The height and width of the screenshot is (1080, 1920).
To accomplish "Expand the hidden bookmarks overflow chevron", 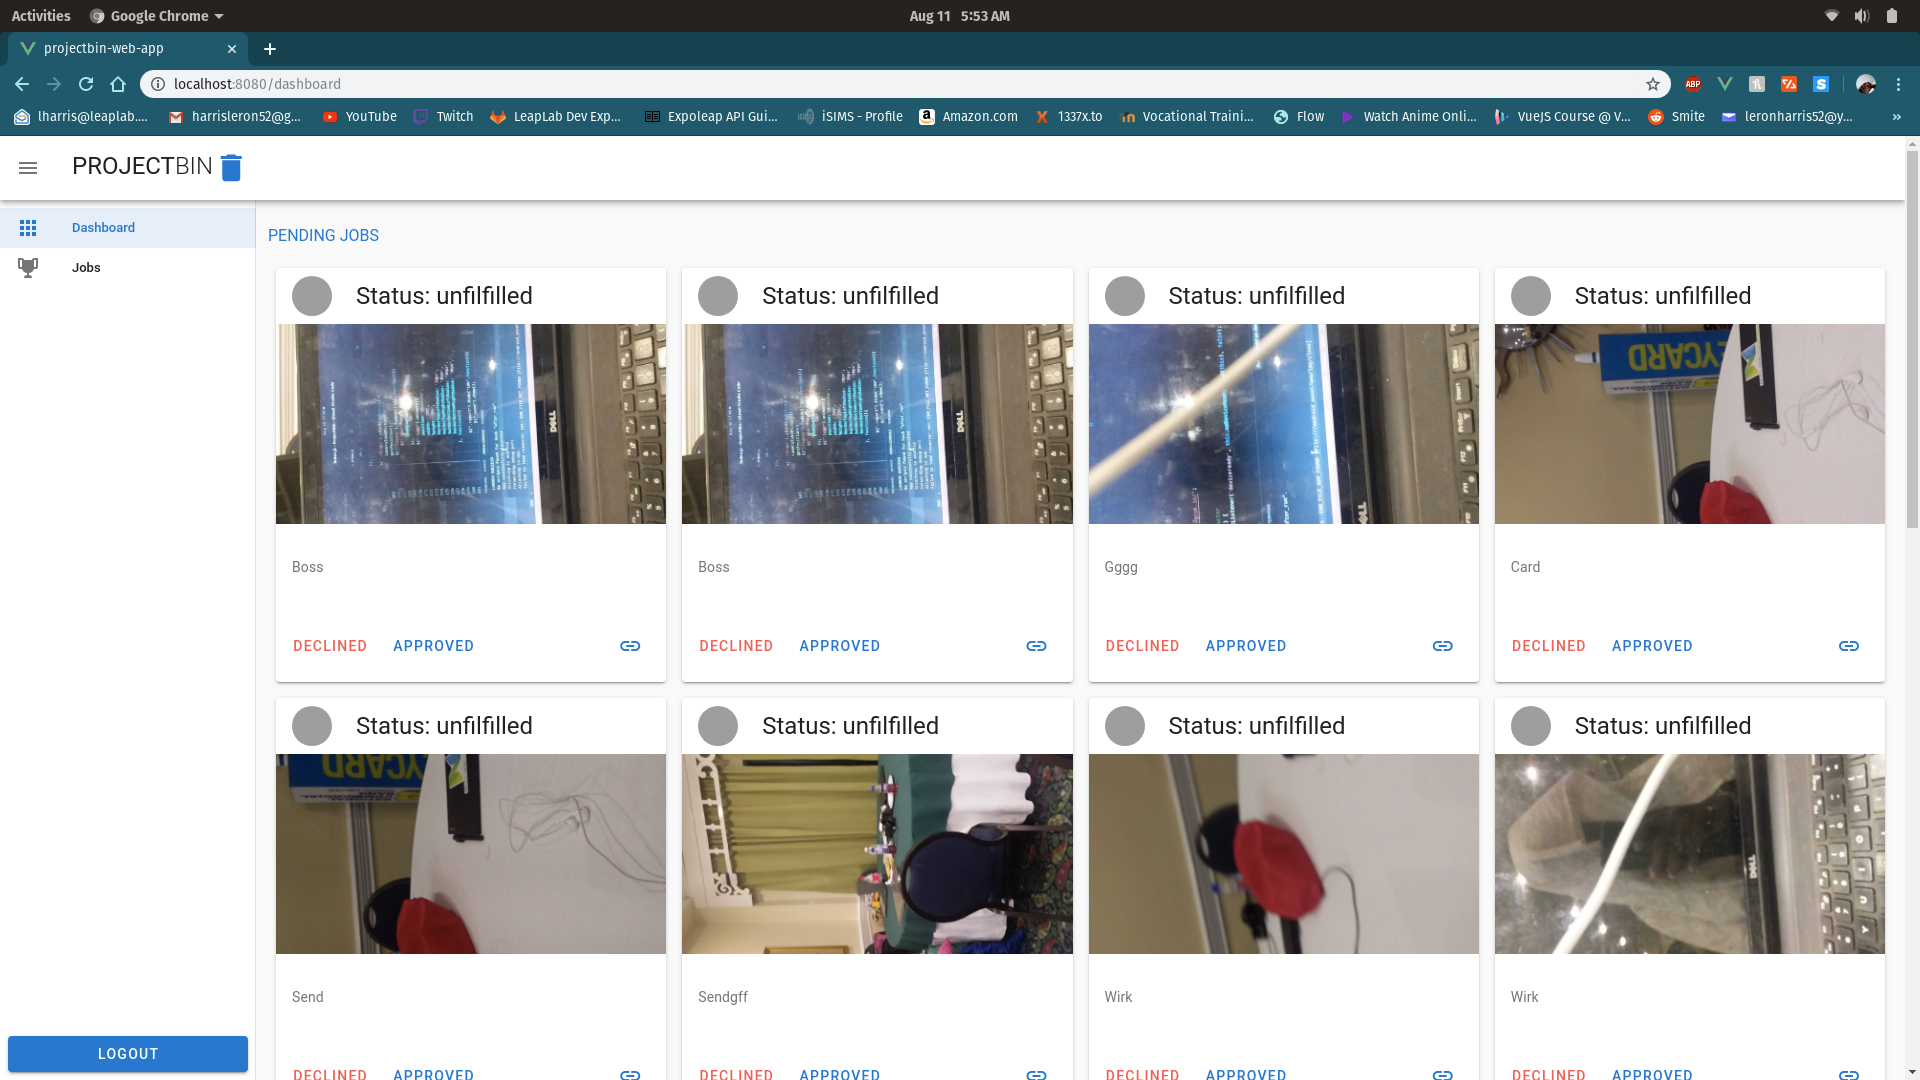I will pos(1896,117).
